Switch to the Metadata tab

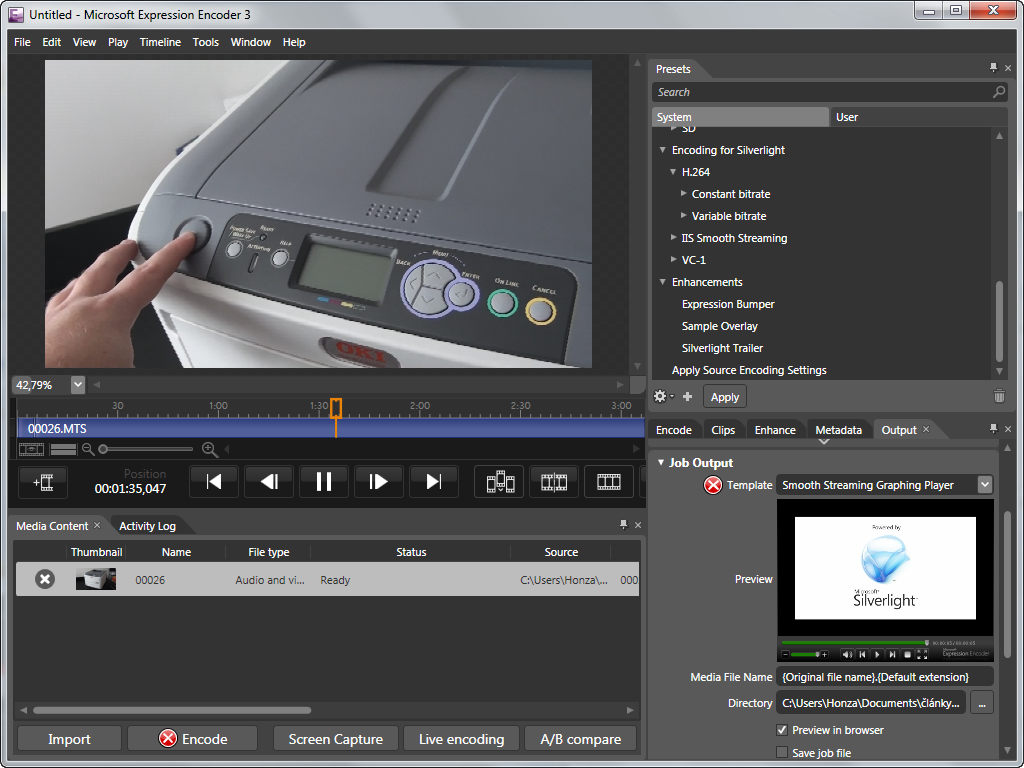(838, 430)
